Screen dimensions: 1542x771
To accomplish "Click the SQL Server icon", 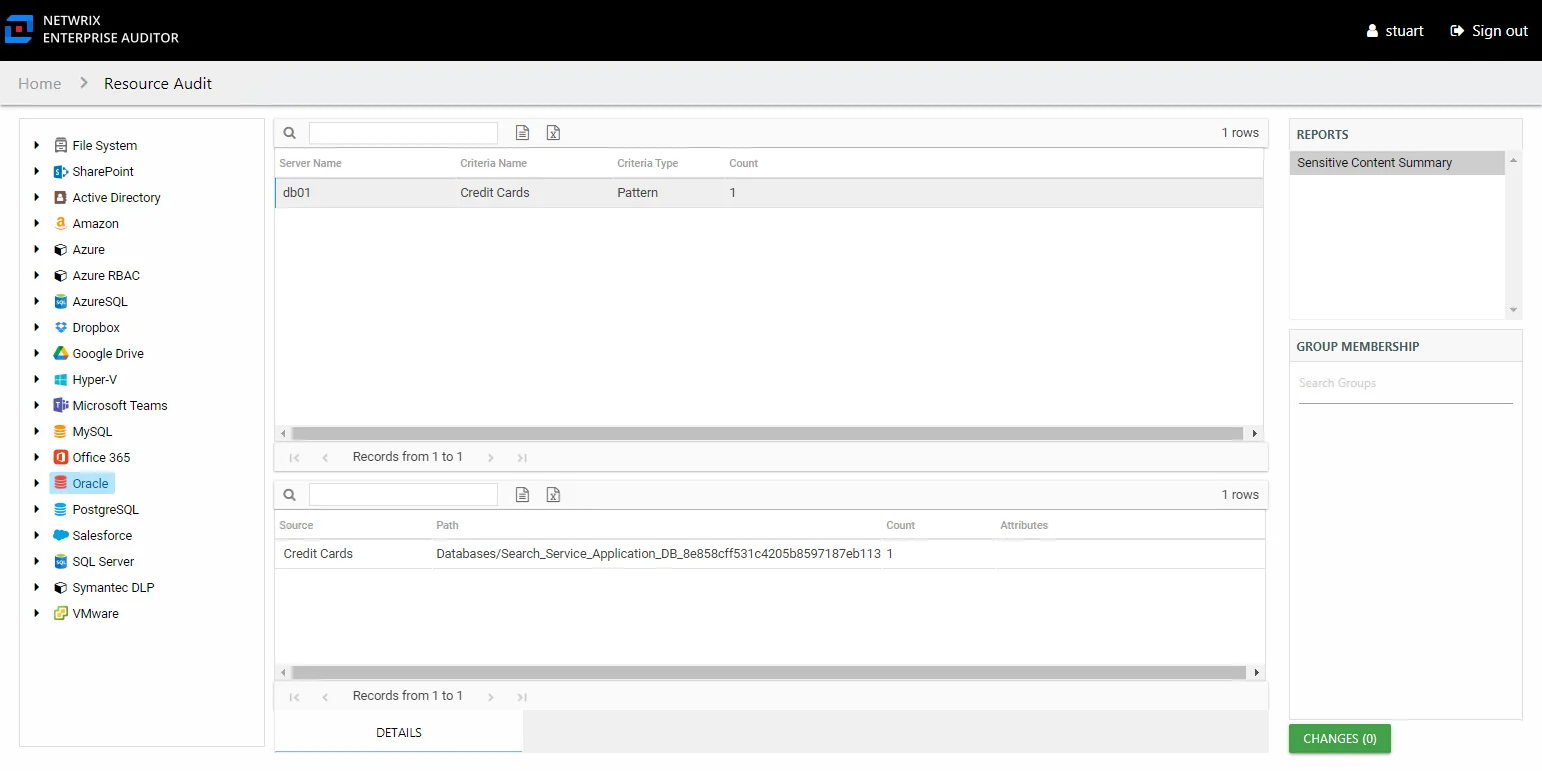I will pyautogui.click(x=61, y=561).
